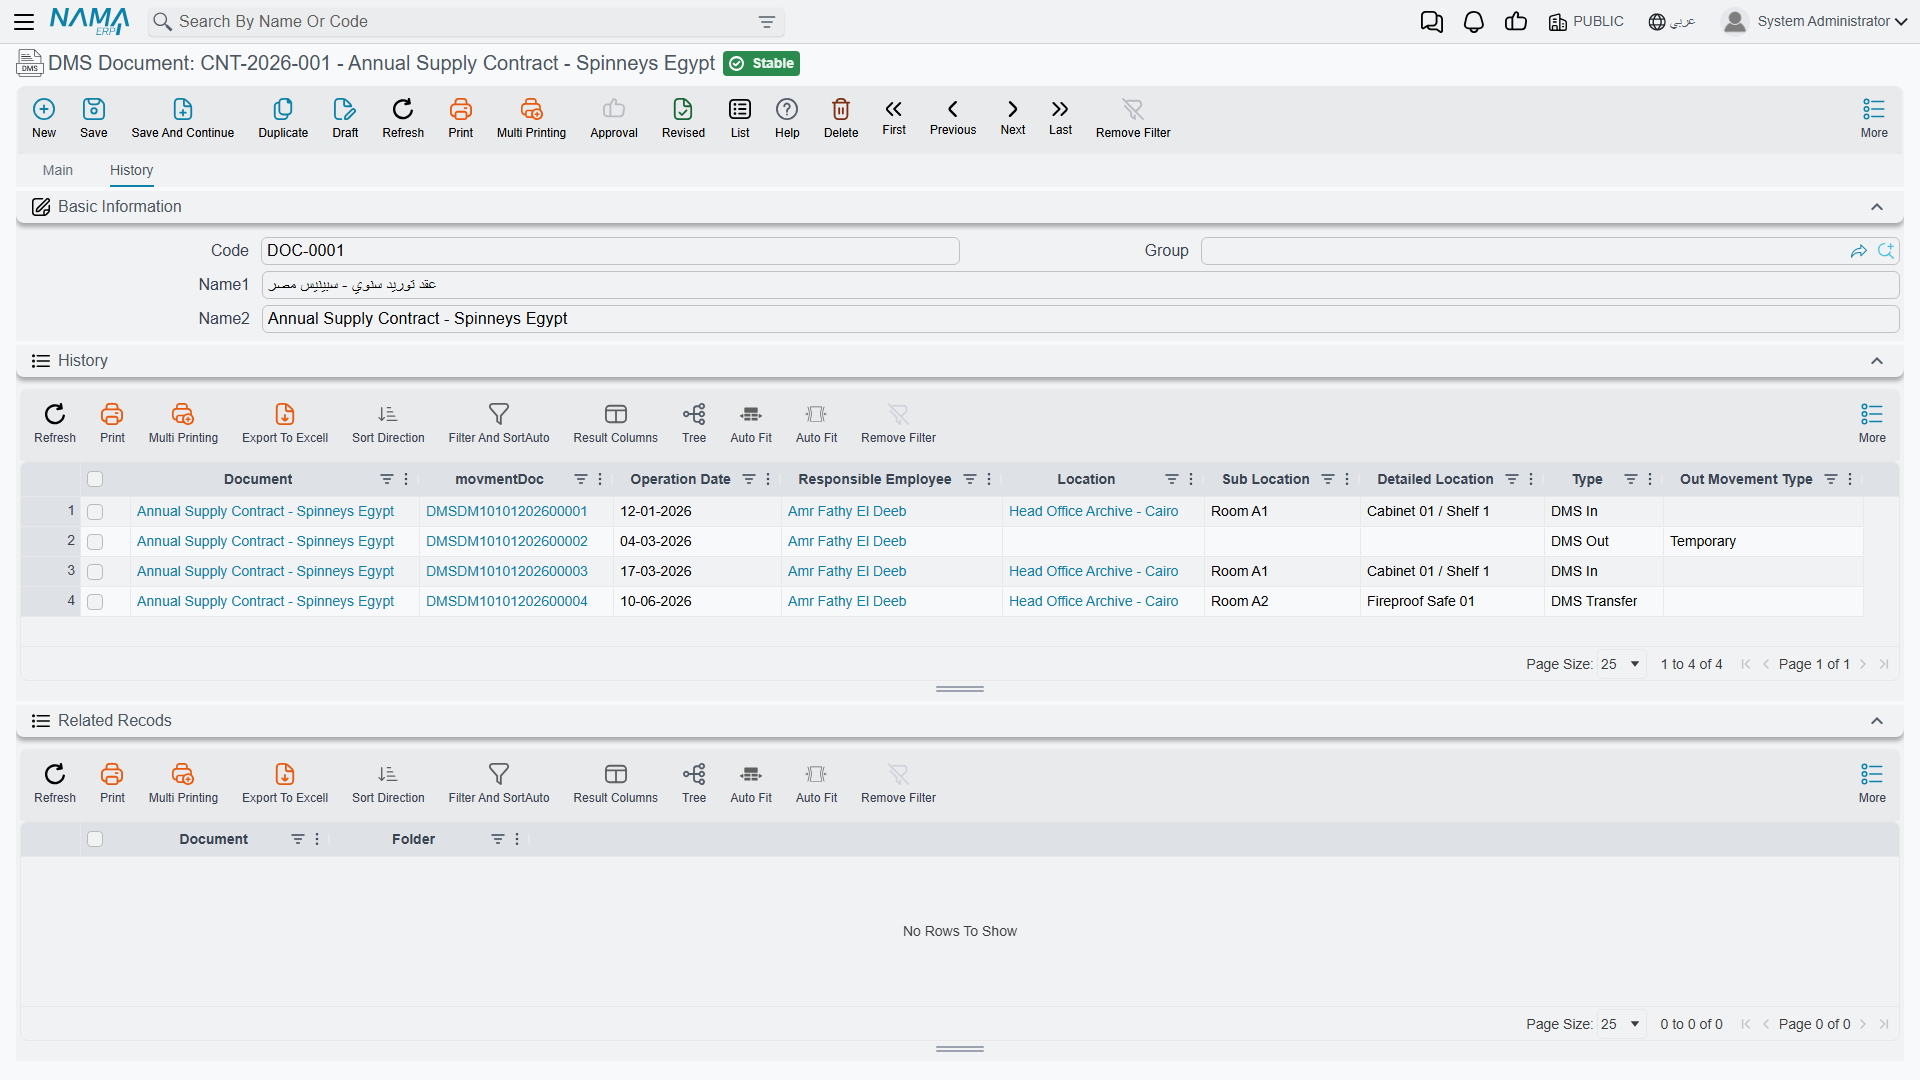Check the History select-all checkbox
Image resolution: width=1920 pixels, height=1080 pixels.
95,479
